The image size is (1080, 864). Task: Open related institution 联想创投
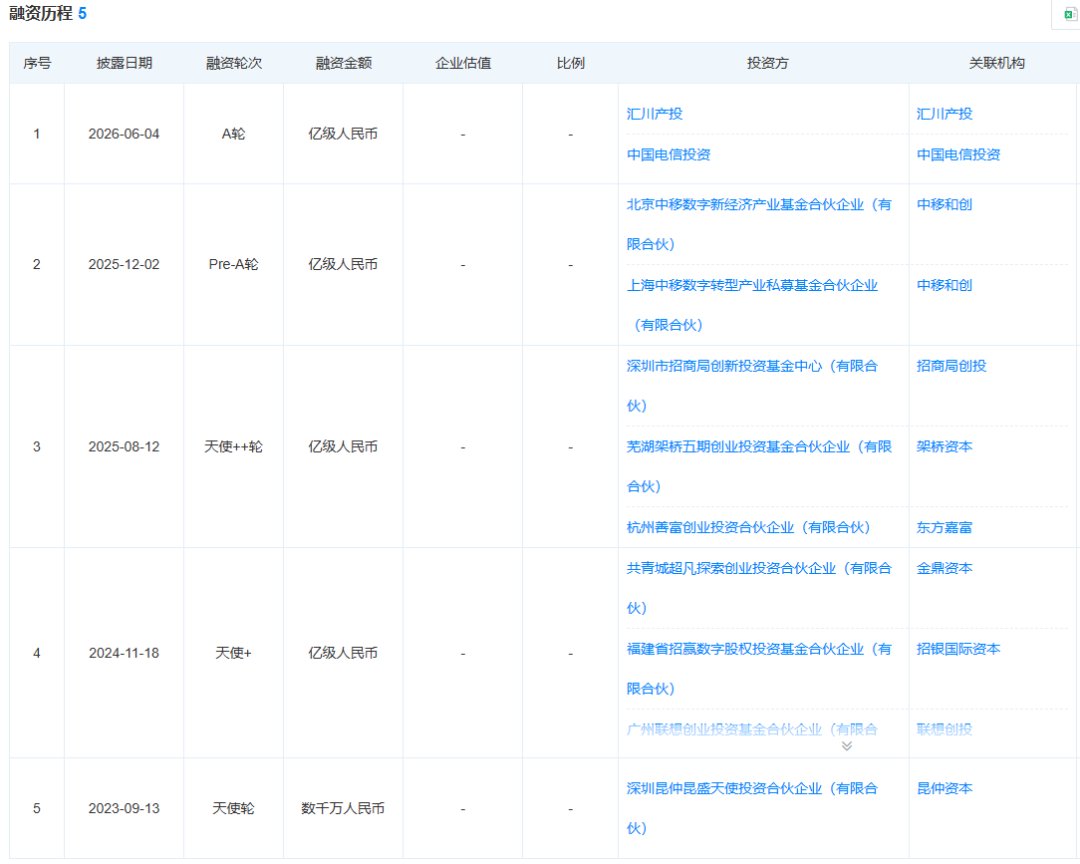pyautogui.click(x=944, y=729)
